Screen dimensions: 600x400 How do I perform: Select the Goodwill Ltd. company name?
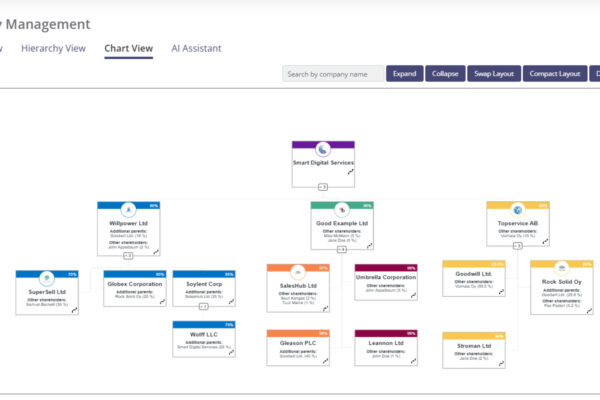[474, 274]
